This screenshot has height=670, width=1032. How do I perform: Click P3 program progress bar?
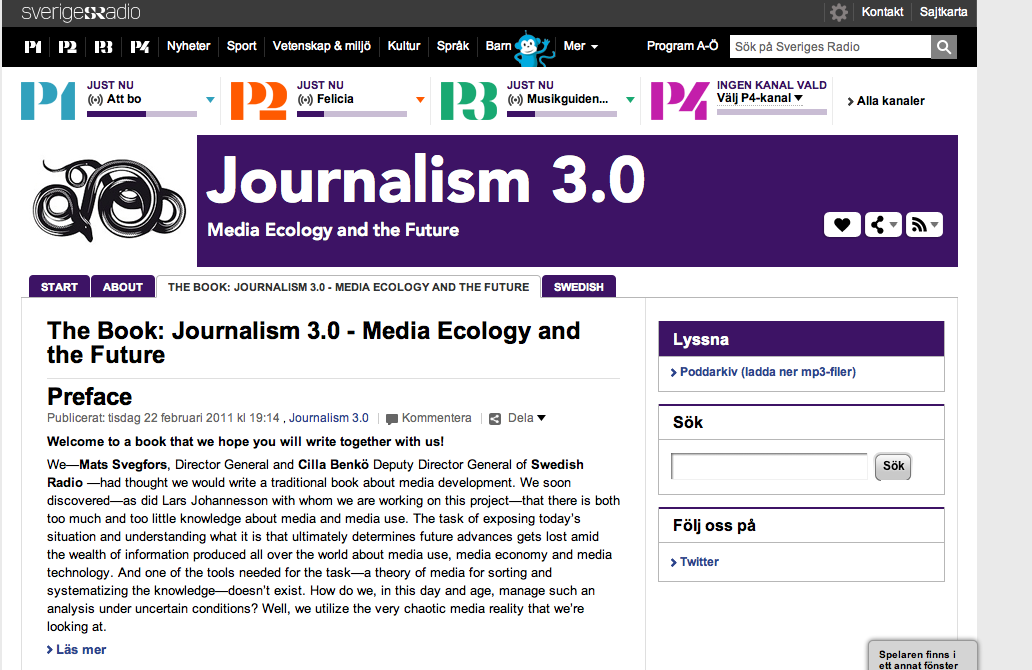[x=561, y=114]
